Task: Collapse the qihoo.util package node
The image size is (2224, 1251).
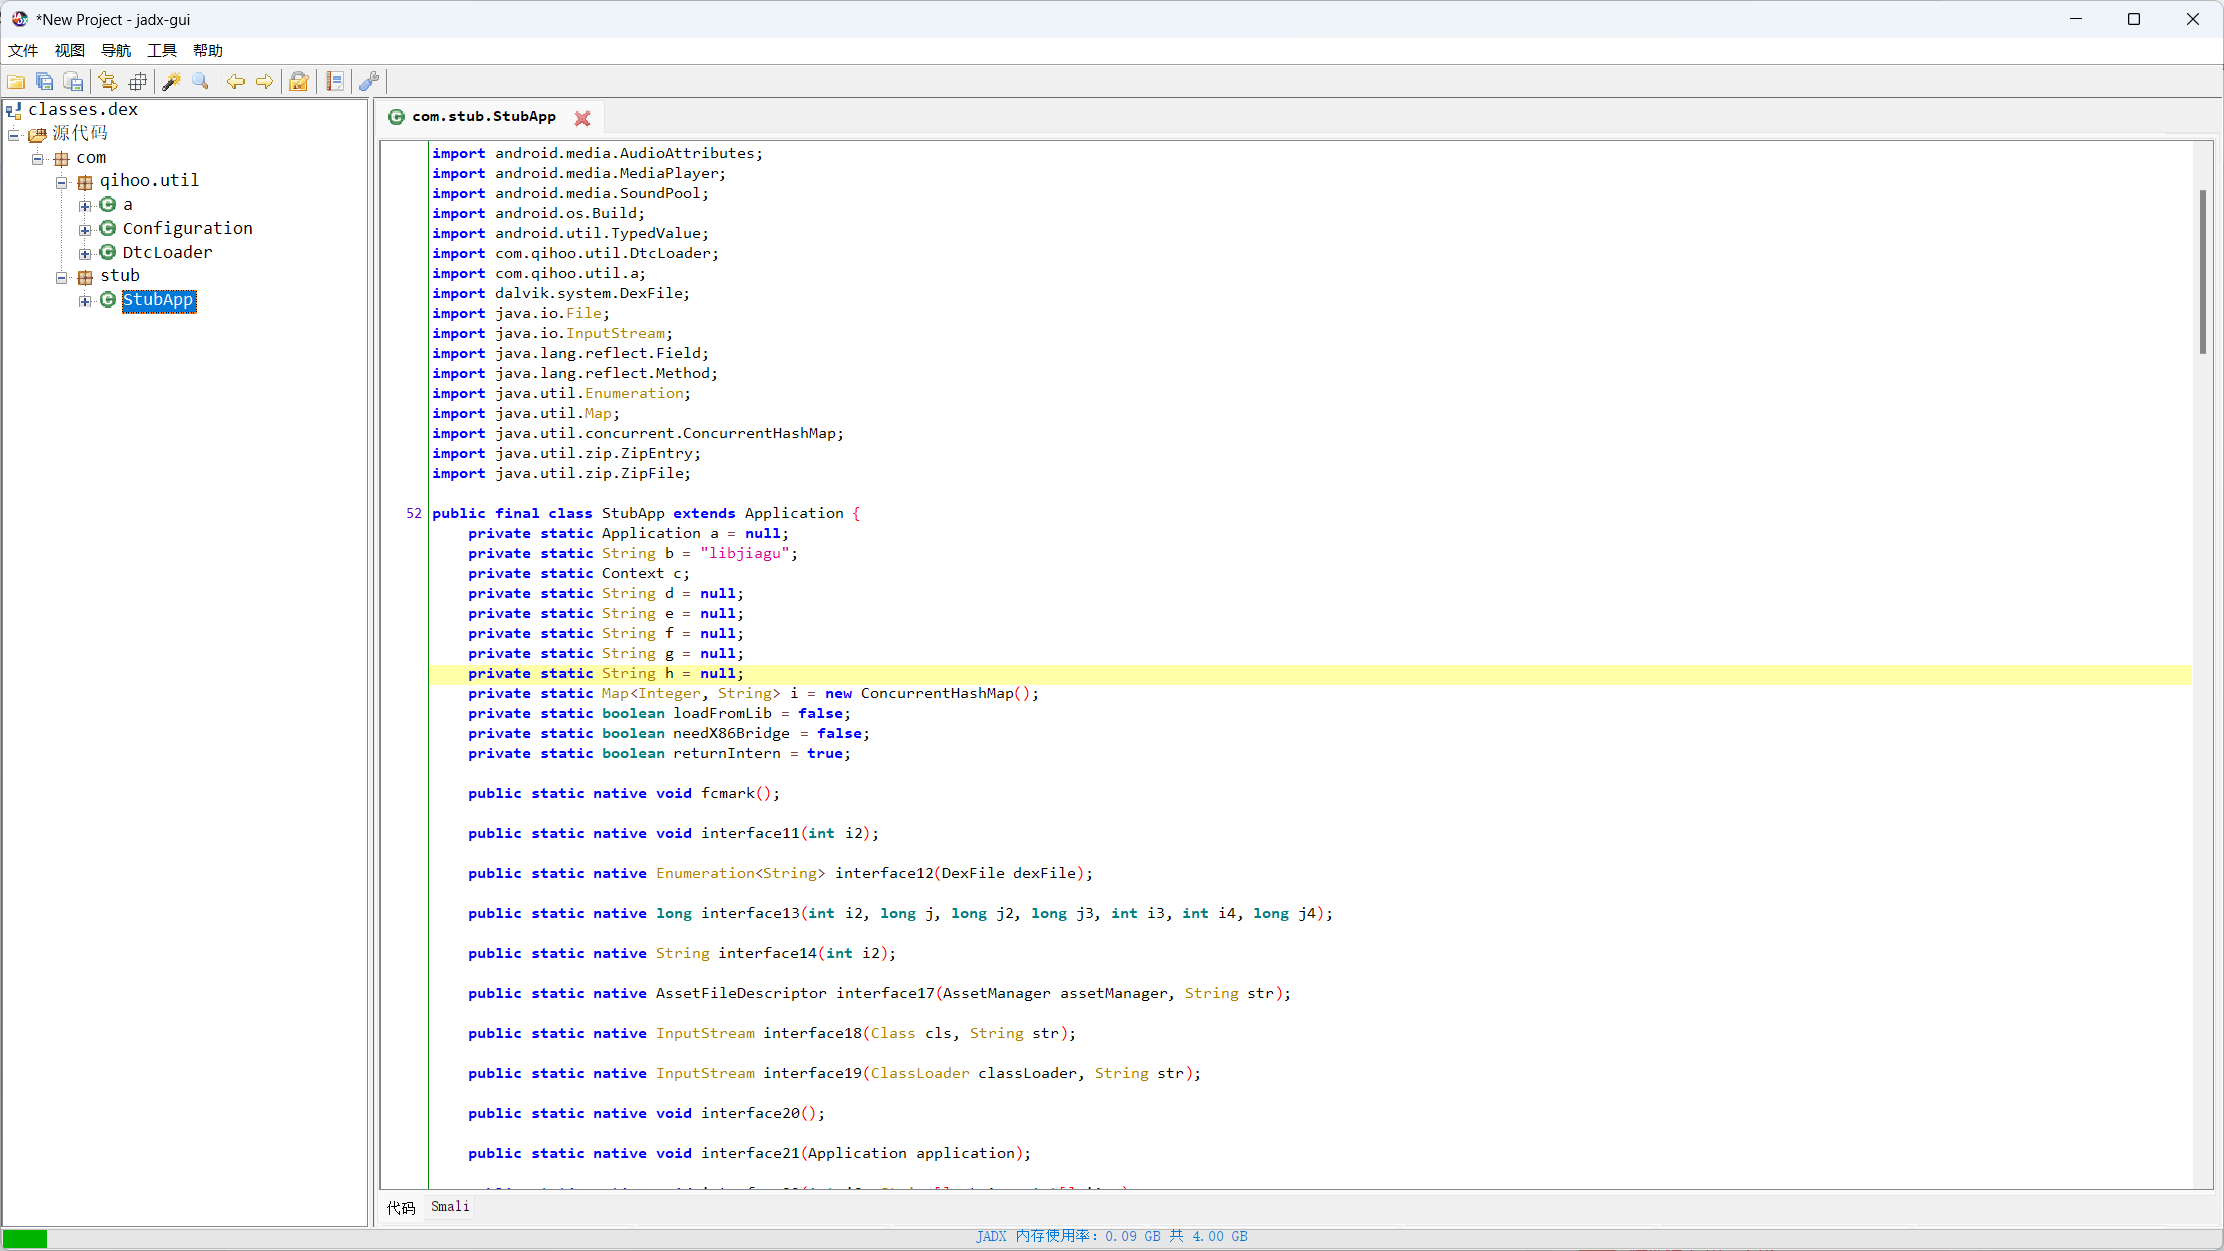Action: point(62,182)
